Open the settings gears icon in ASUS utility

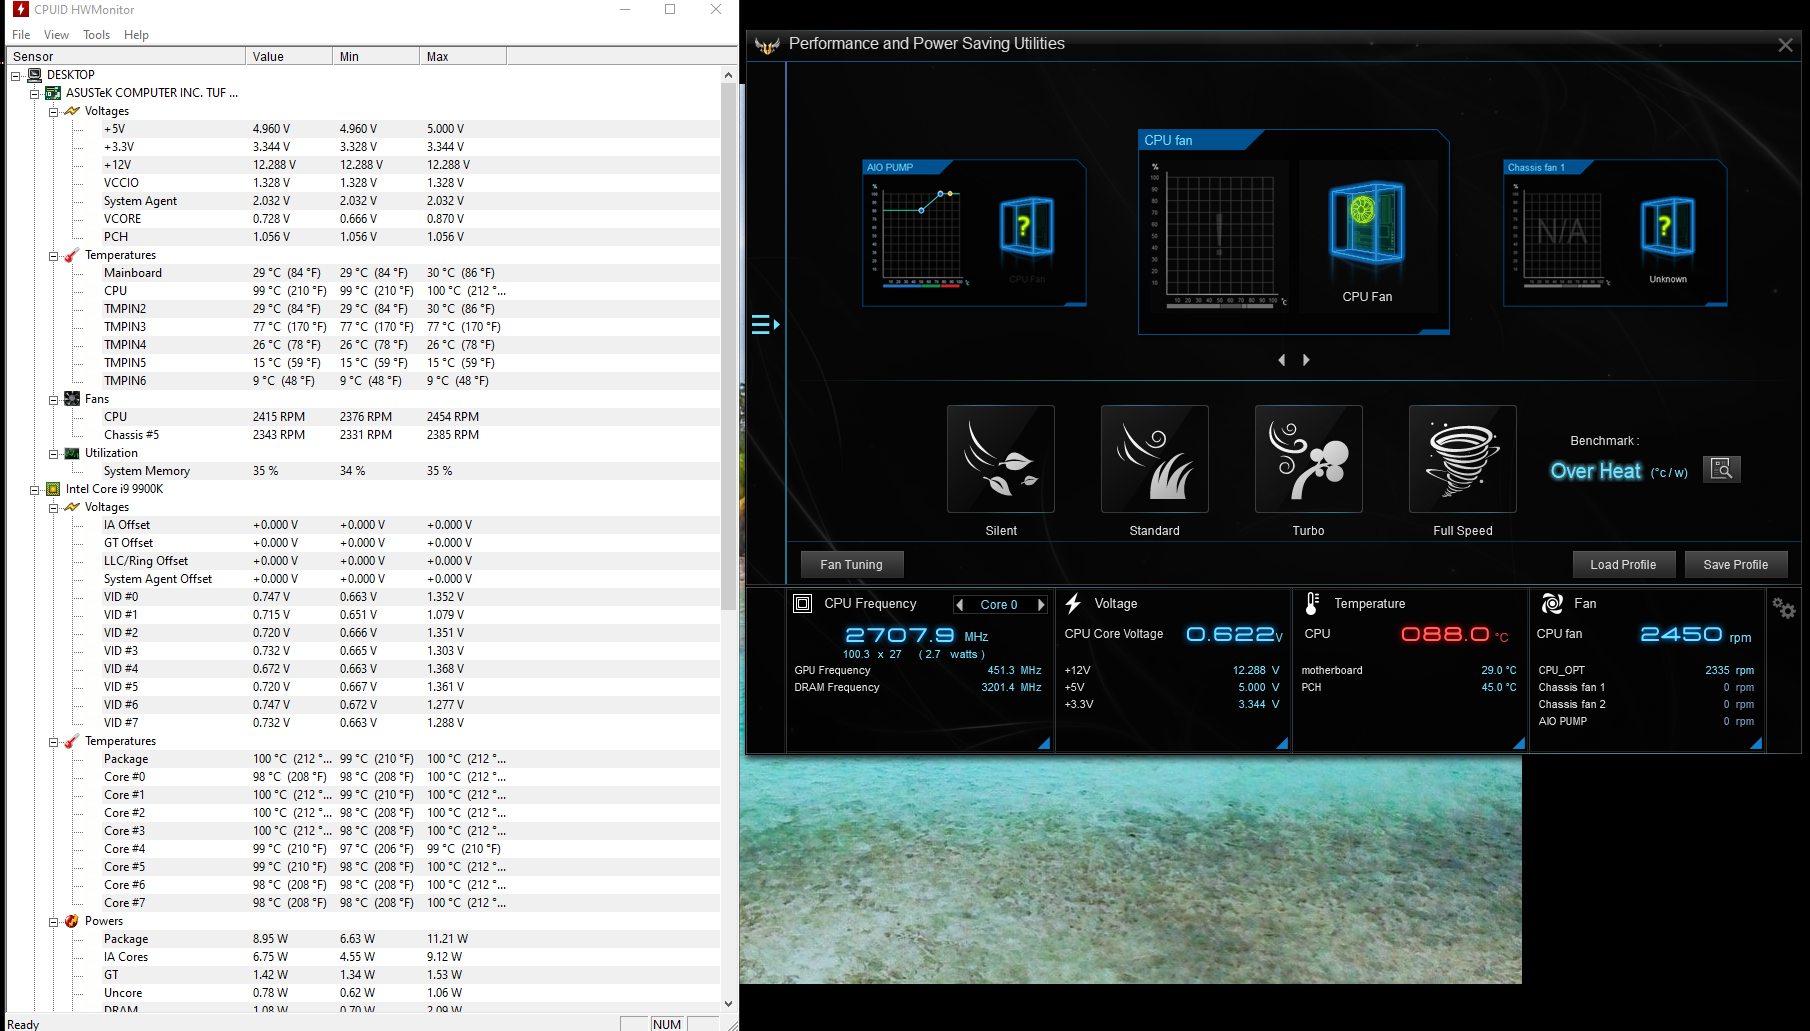tap(1784, 607)
